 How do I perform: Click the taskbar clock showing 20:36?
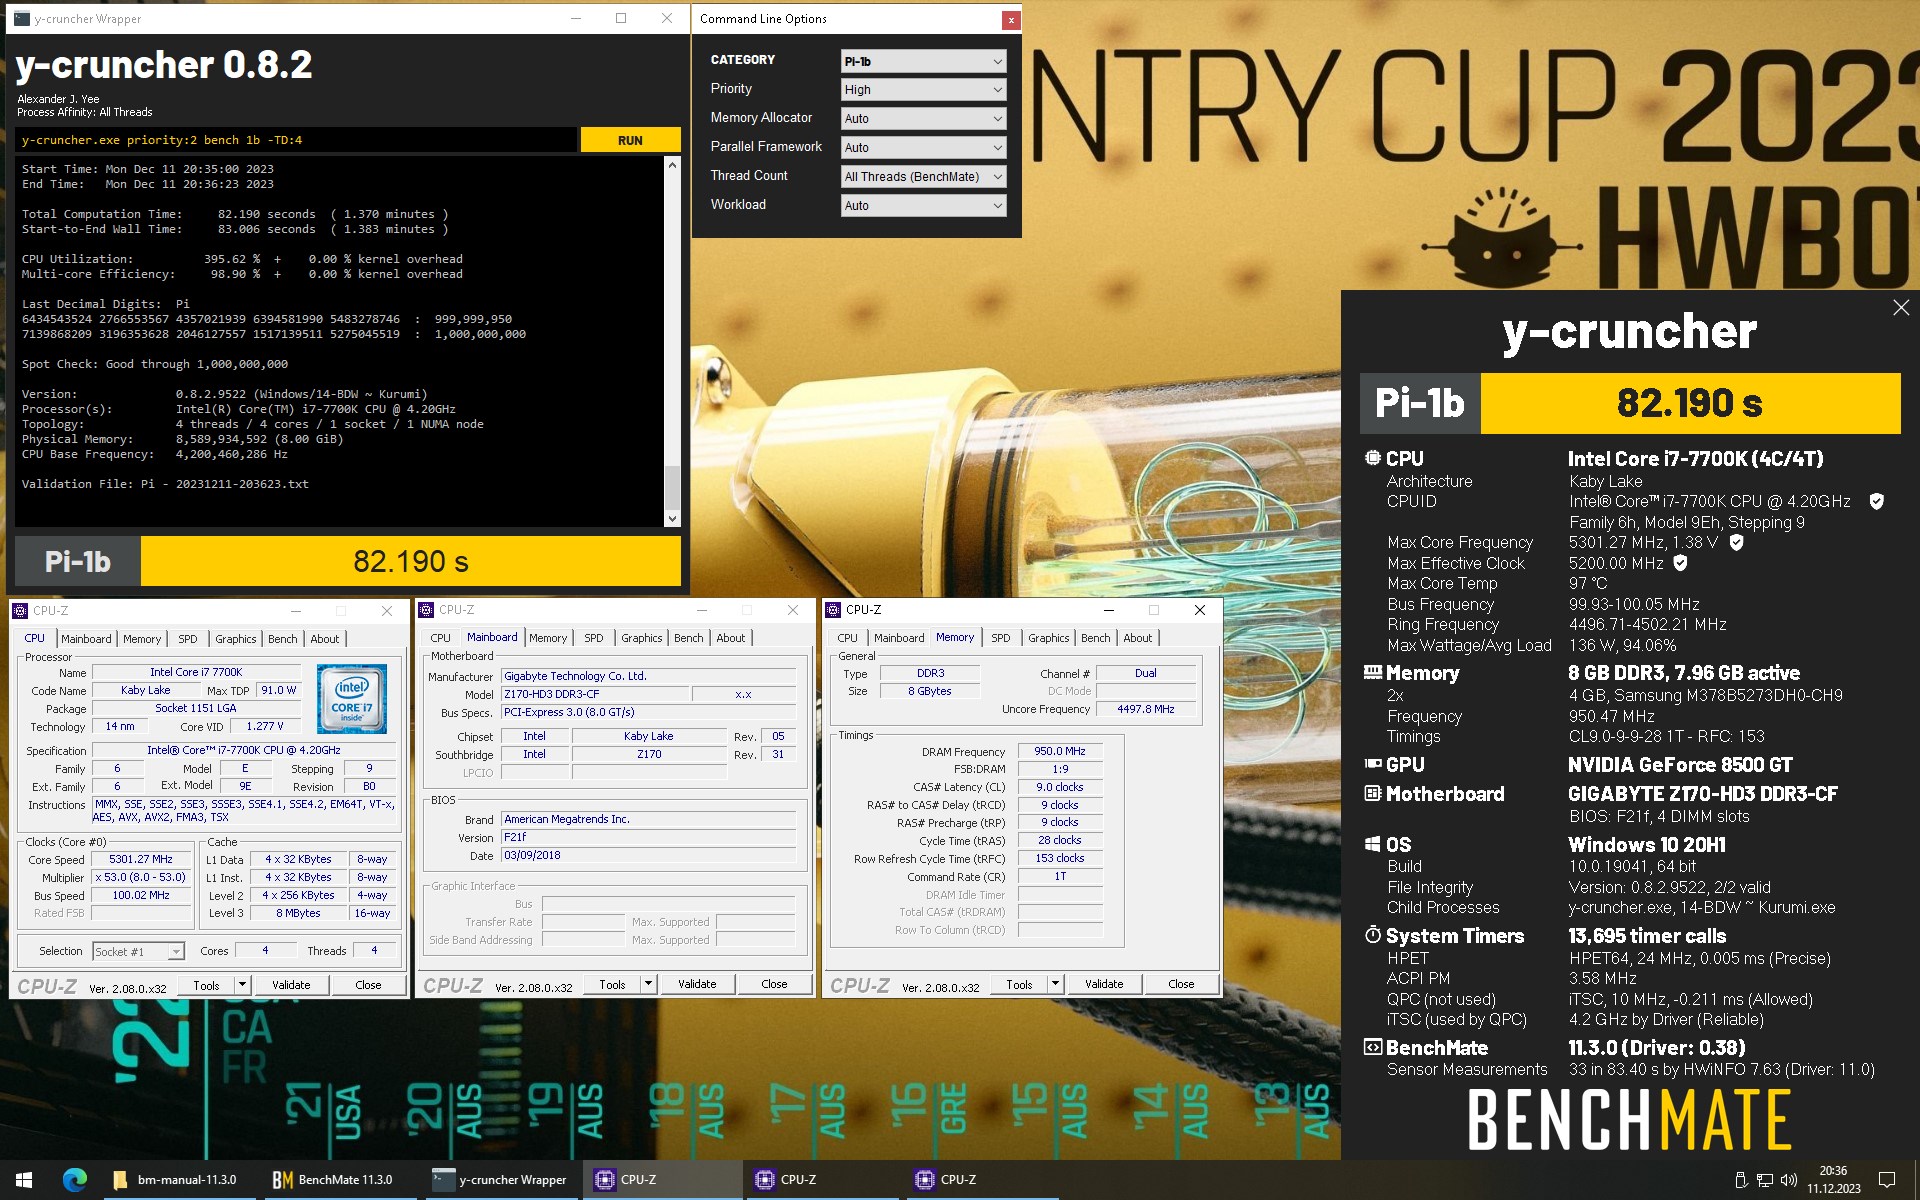pos(1833,1180)
